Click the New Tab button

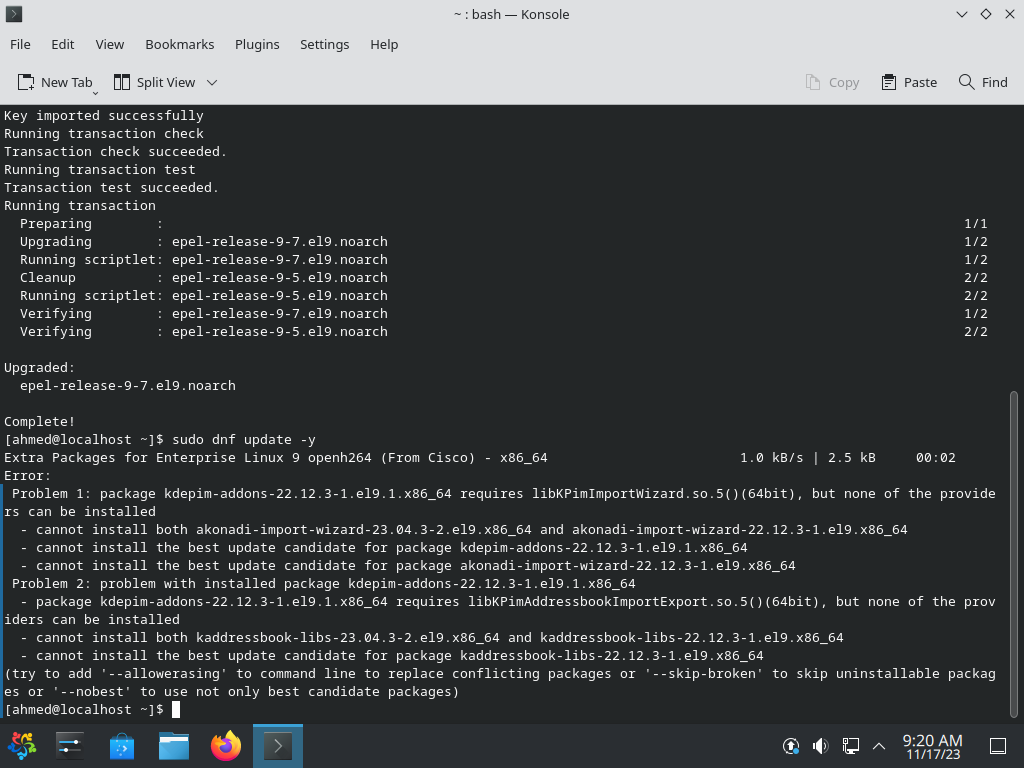pos(55,82)
